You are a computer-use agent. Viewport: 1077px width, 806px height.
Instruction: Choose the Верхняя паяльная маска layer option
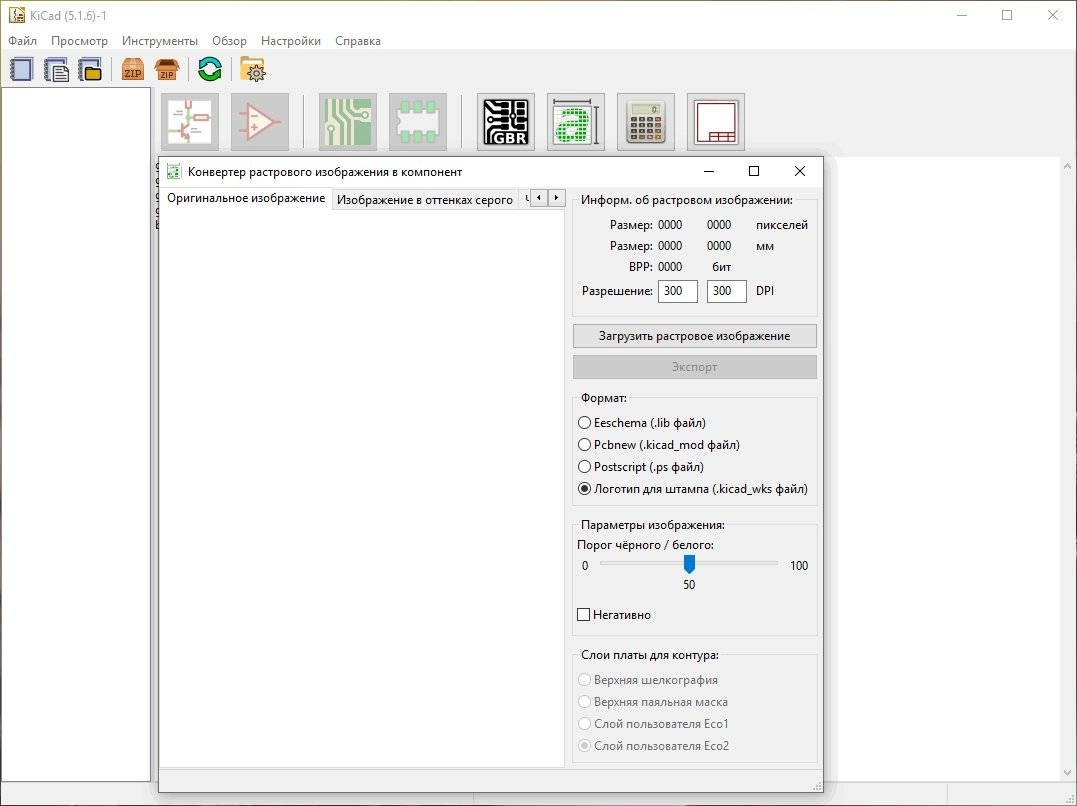point(653,702)
